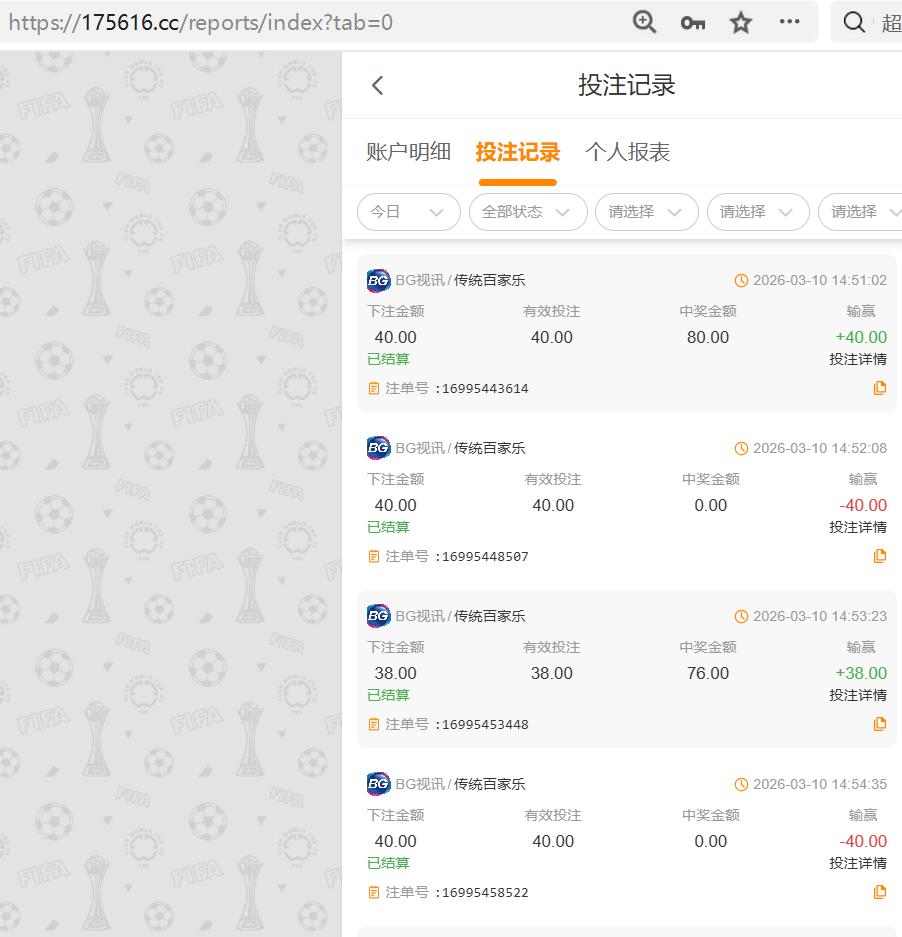
Task: Open the rightmost 请选择 dropdown
Action: [859, 212]
